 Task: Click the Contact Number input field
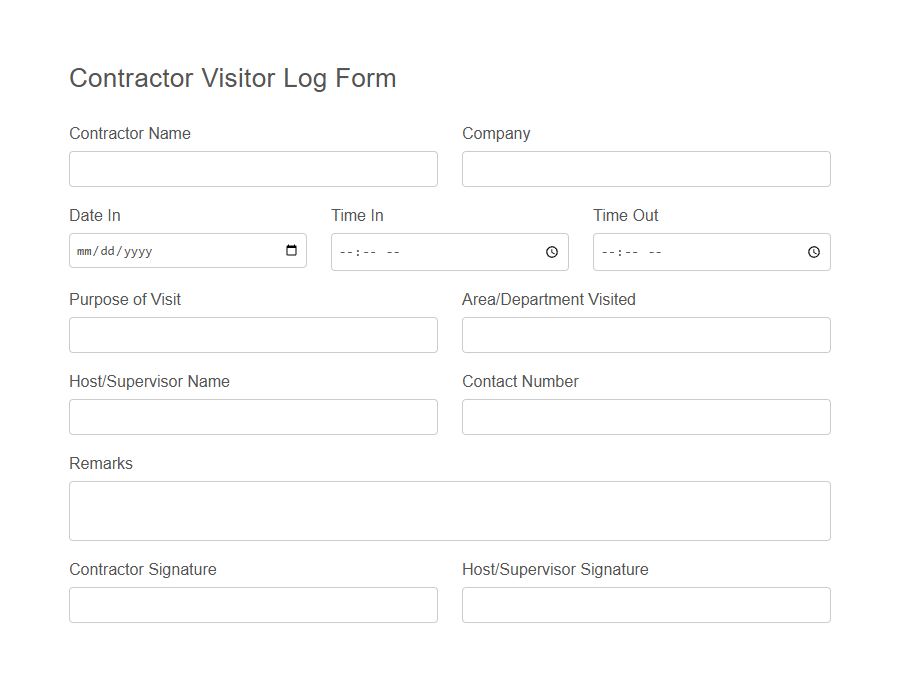click(645, 417)
